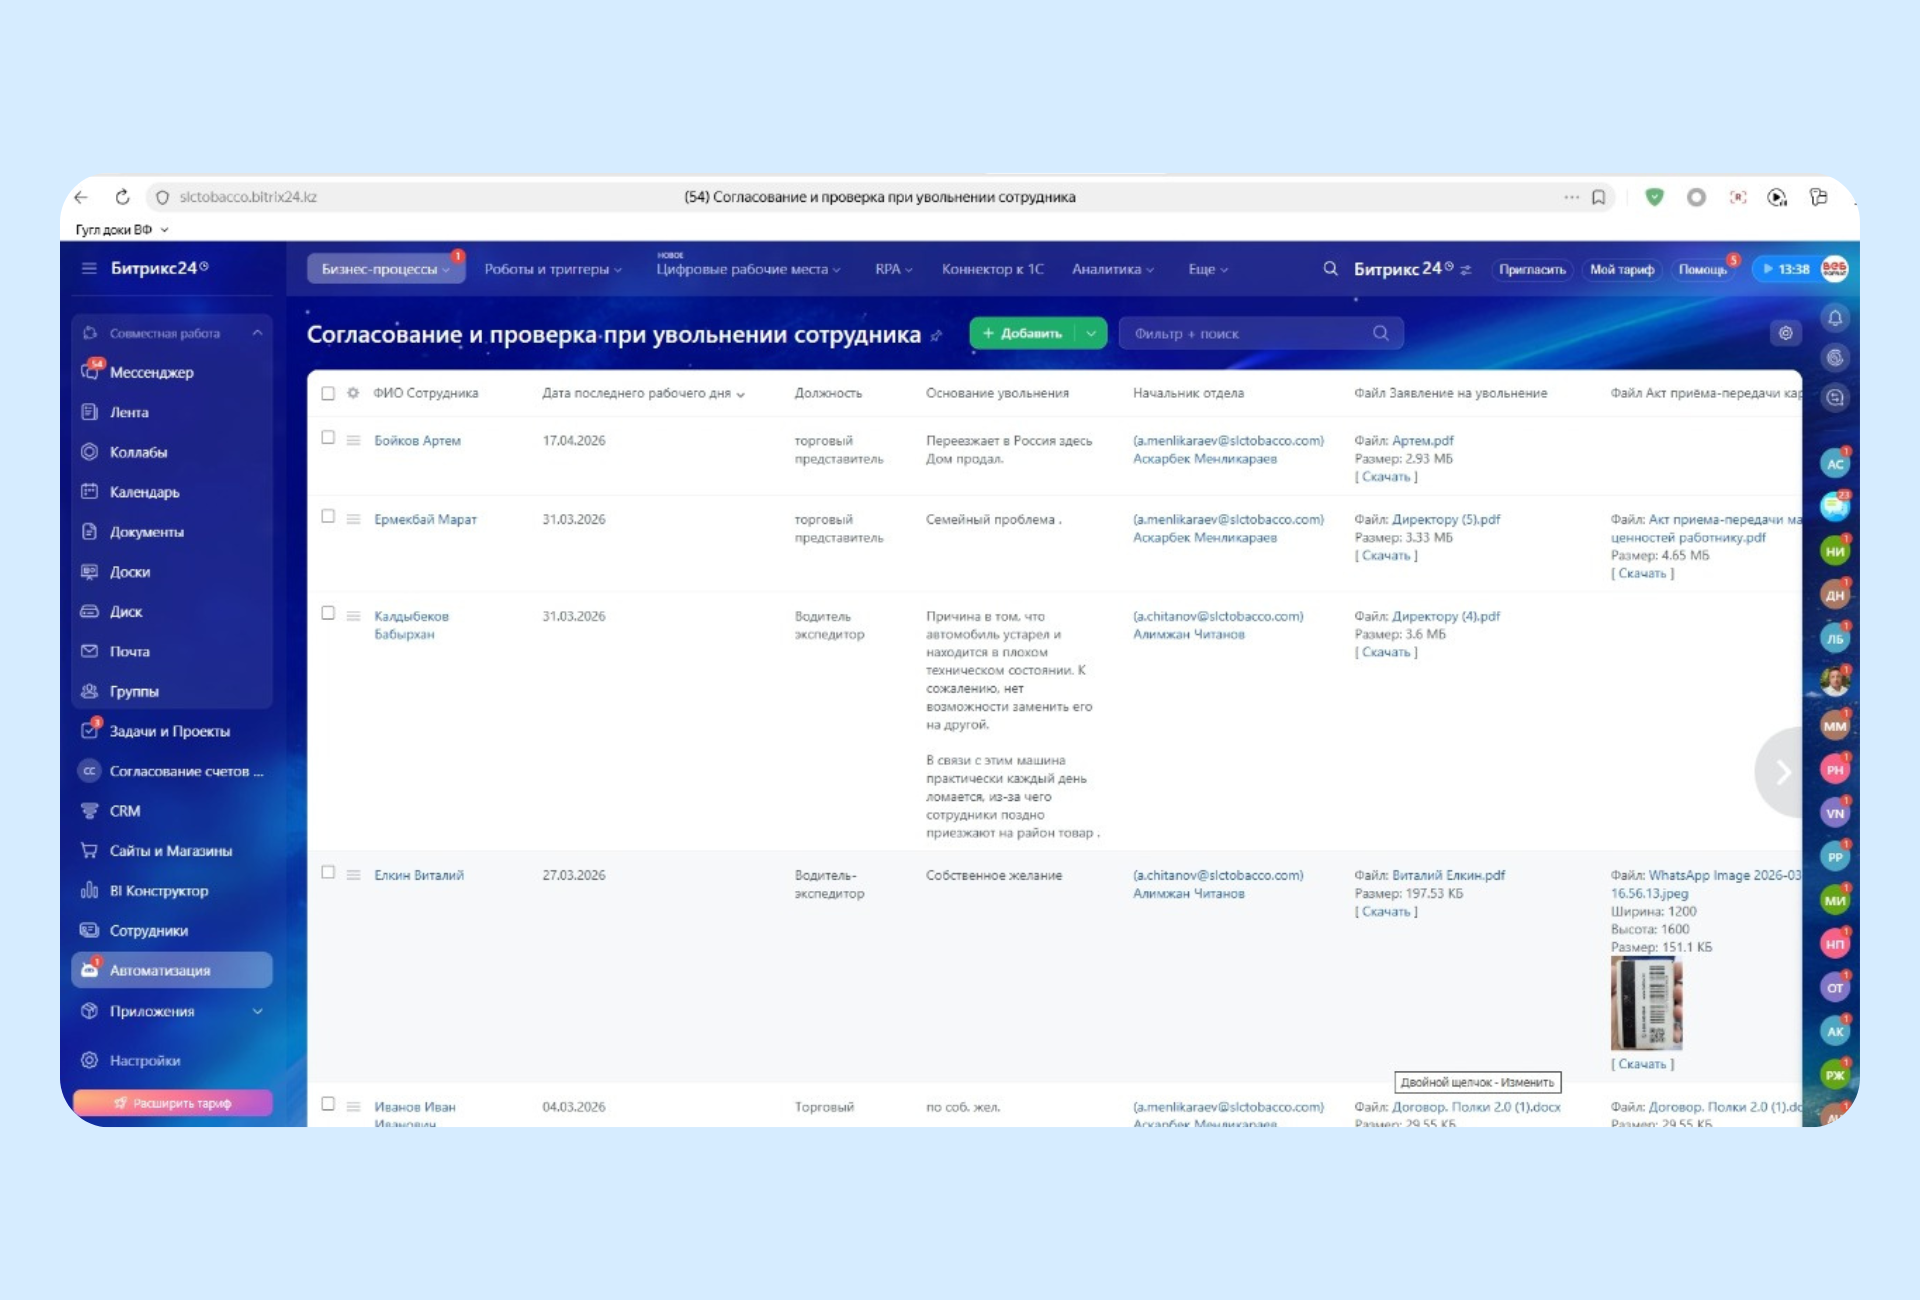
Task: Select all rows checkbox in the header
Action: tap(328, 393)
